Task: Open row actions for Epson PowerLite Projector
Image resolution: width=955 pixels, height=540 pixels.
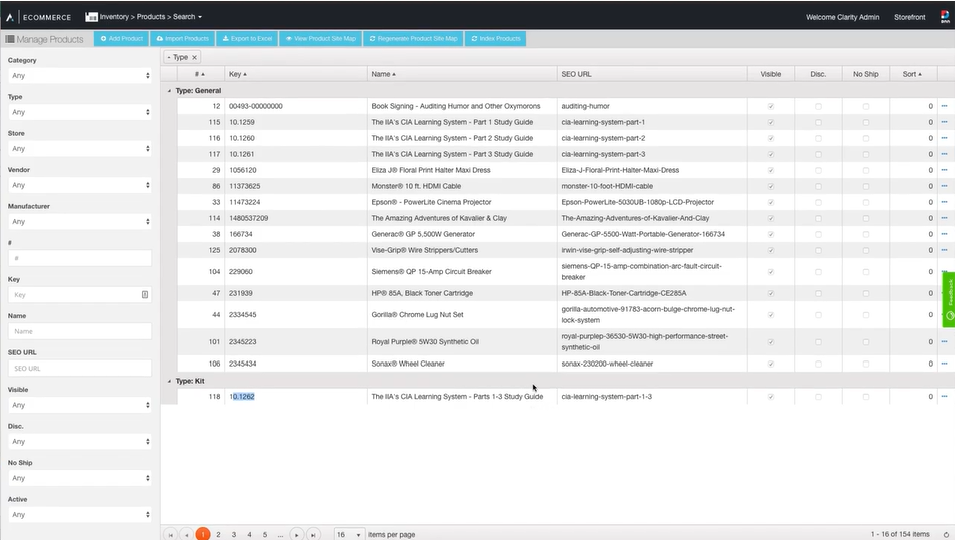Action: point(945,202)
